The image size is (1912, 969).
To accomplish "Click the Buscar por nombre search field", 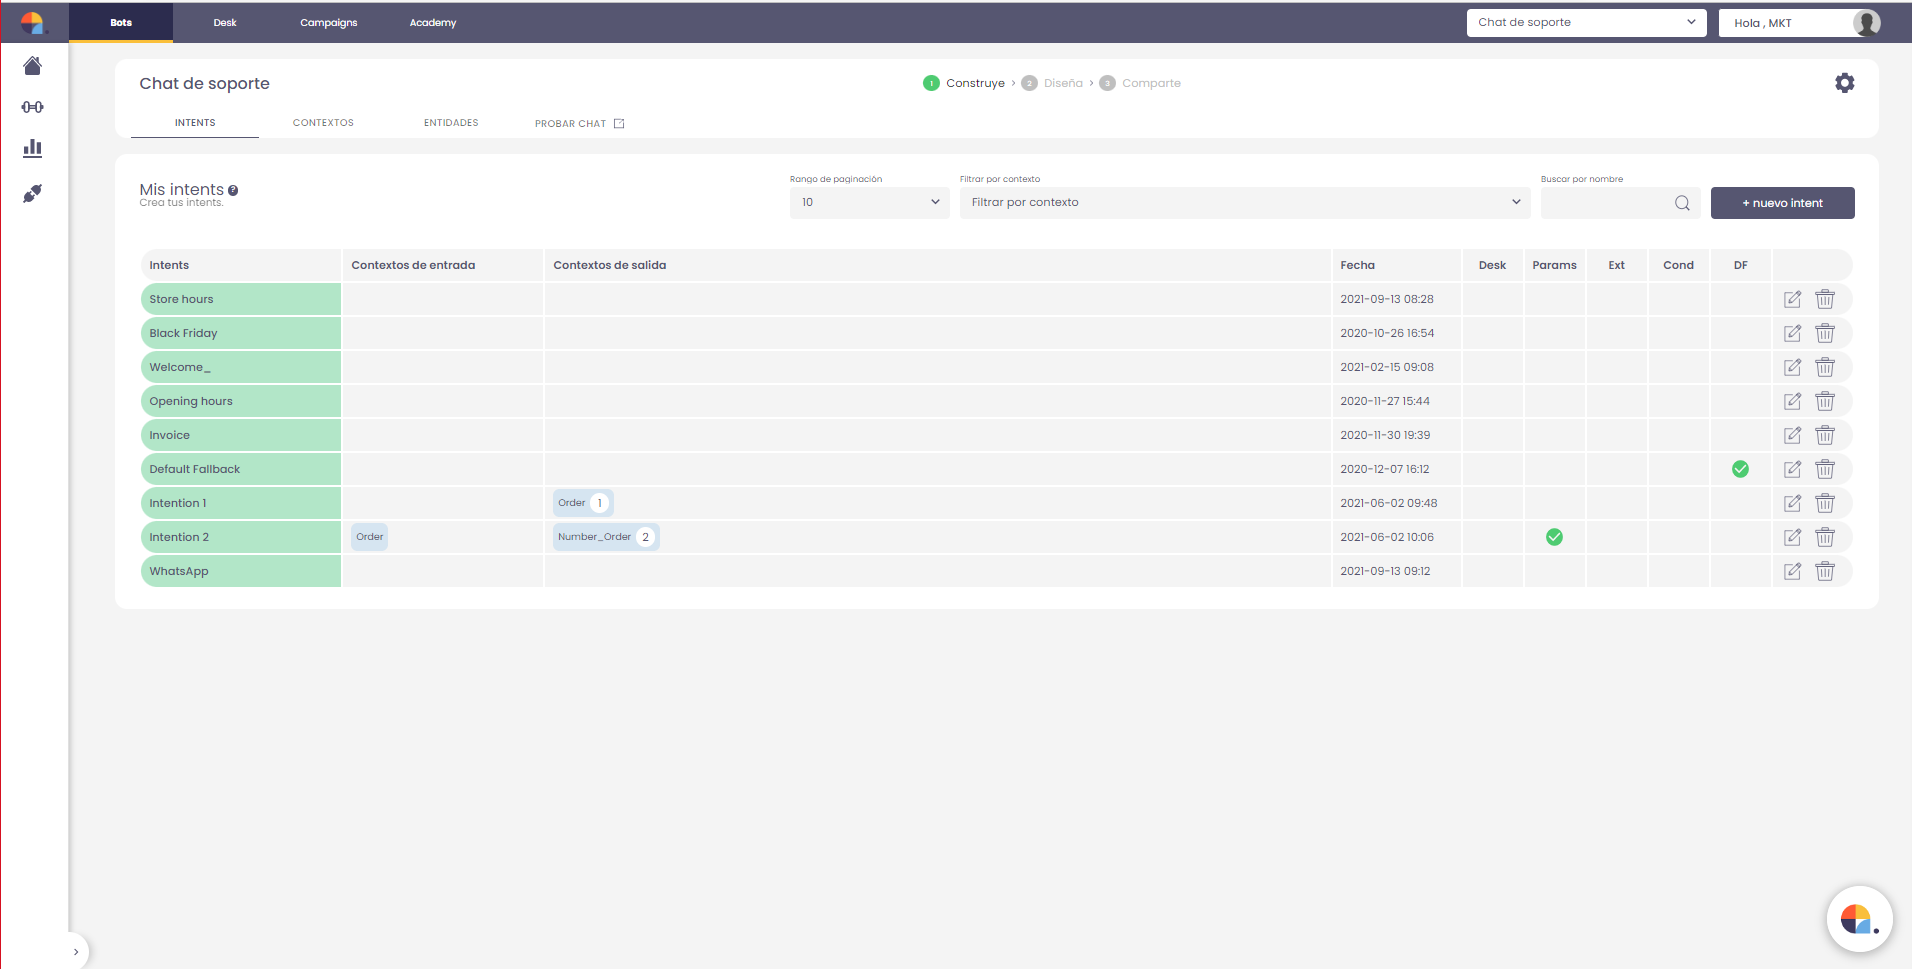I will point(1610,202).
